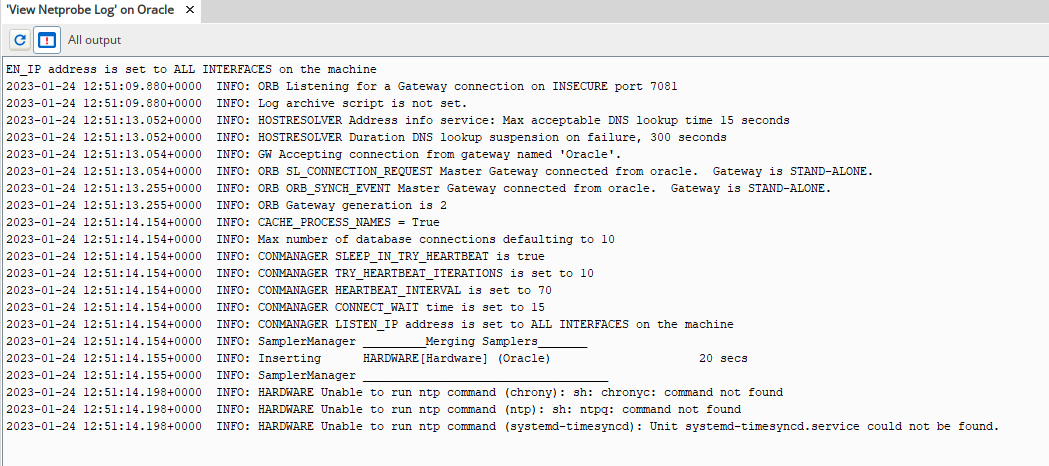Click the 'CACHE_PROCESS_NAMES = True' log entry
1049x466 pixels.
223,223
